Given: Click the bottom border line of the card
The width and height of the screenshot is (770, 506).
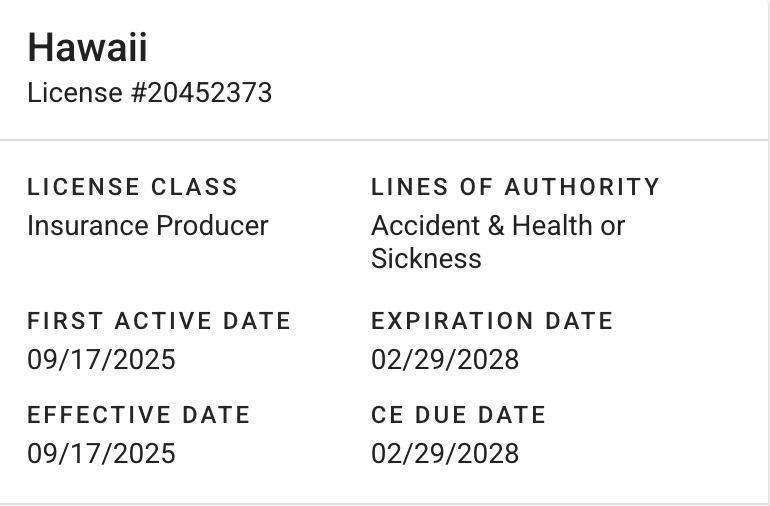Looking at the screenshot, I should coord(384,503).
